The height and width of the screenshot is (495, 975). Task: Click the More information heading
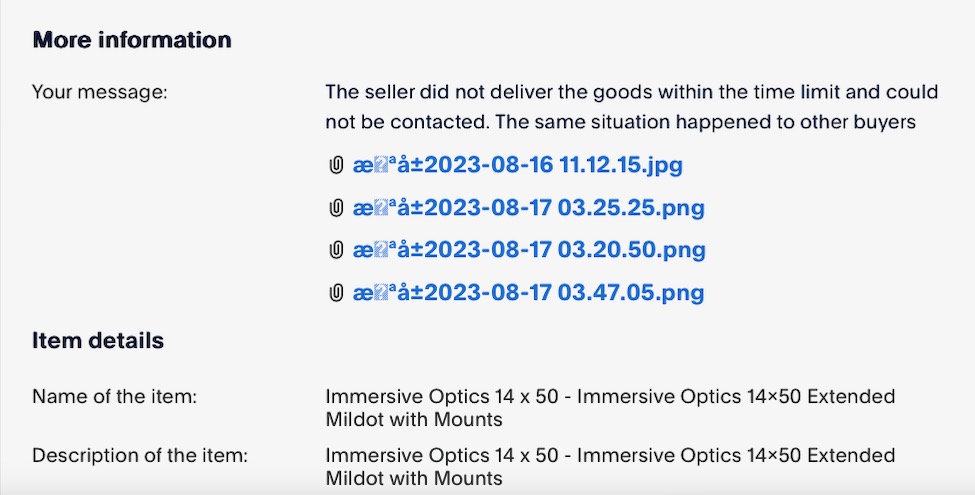tap(132, 40)
